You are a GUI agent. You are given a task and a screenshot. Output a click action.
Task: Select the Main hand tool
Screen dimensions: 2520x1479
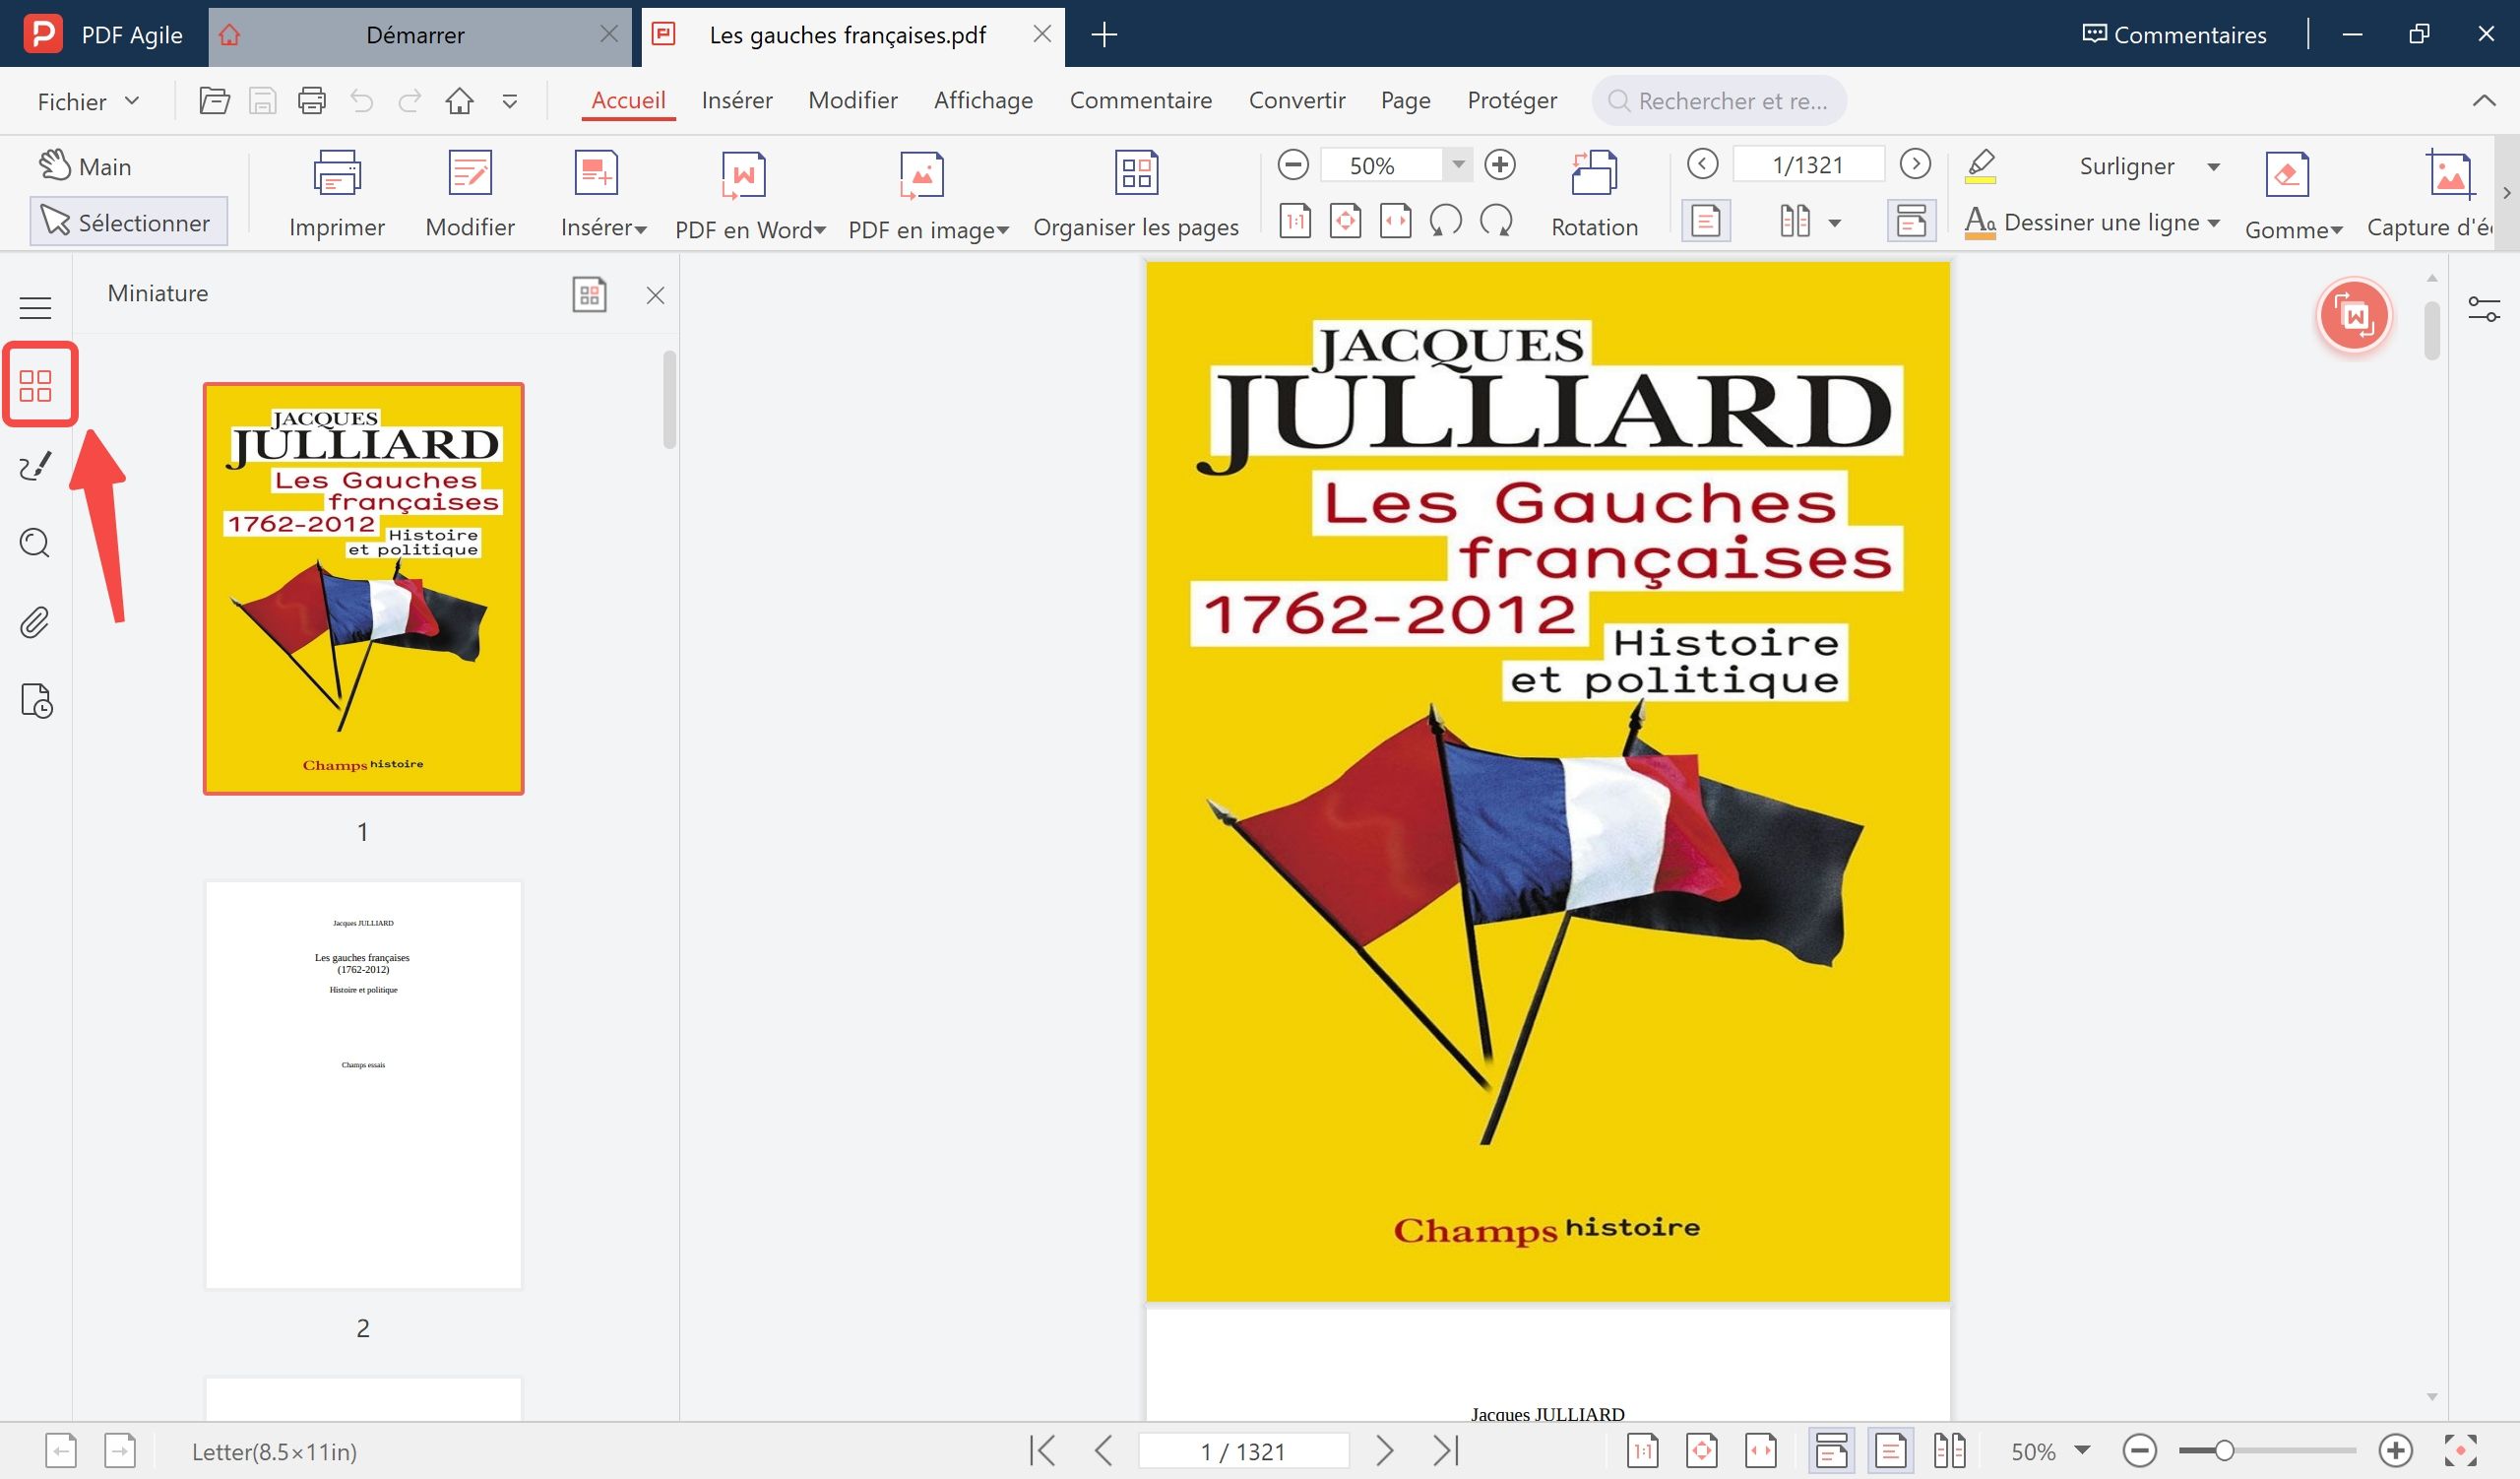click(86, 166)
